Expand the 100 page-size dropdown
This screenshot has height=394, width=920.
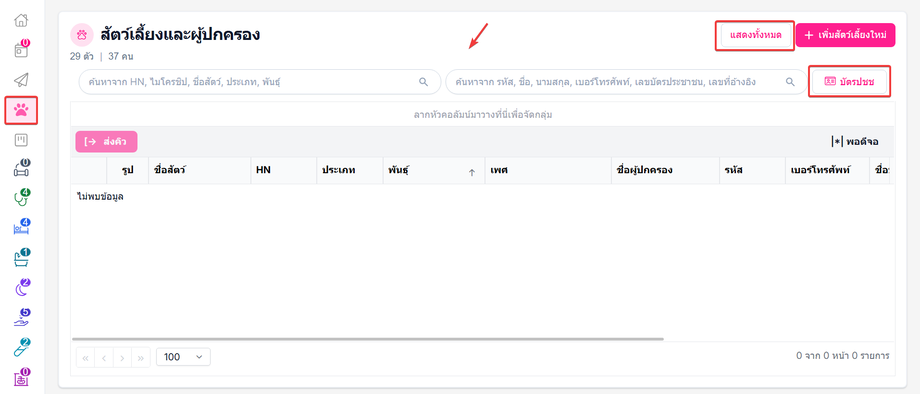tap(183, 357)
